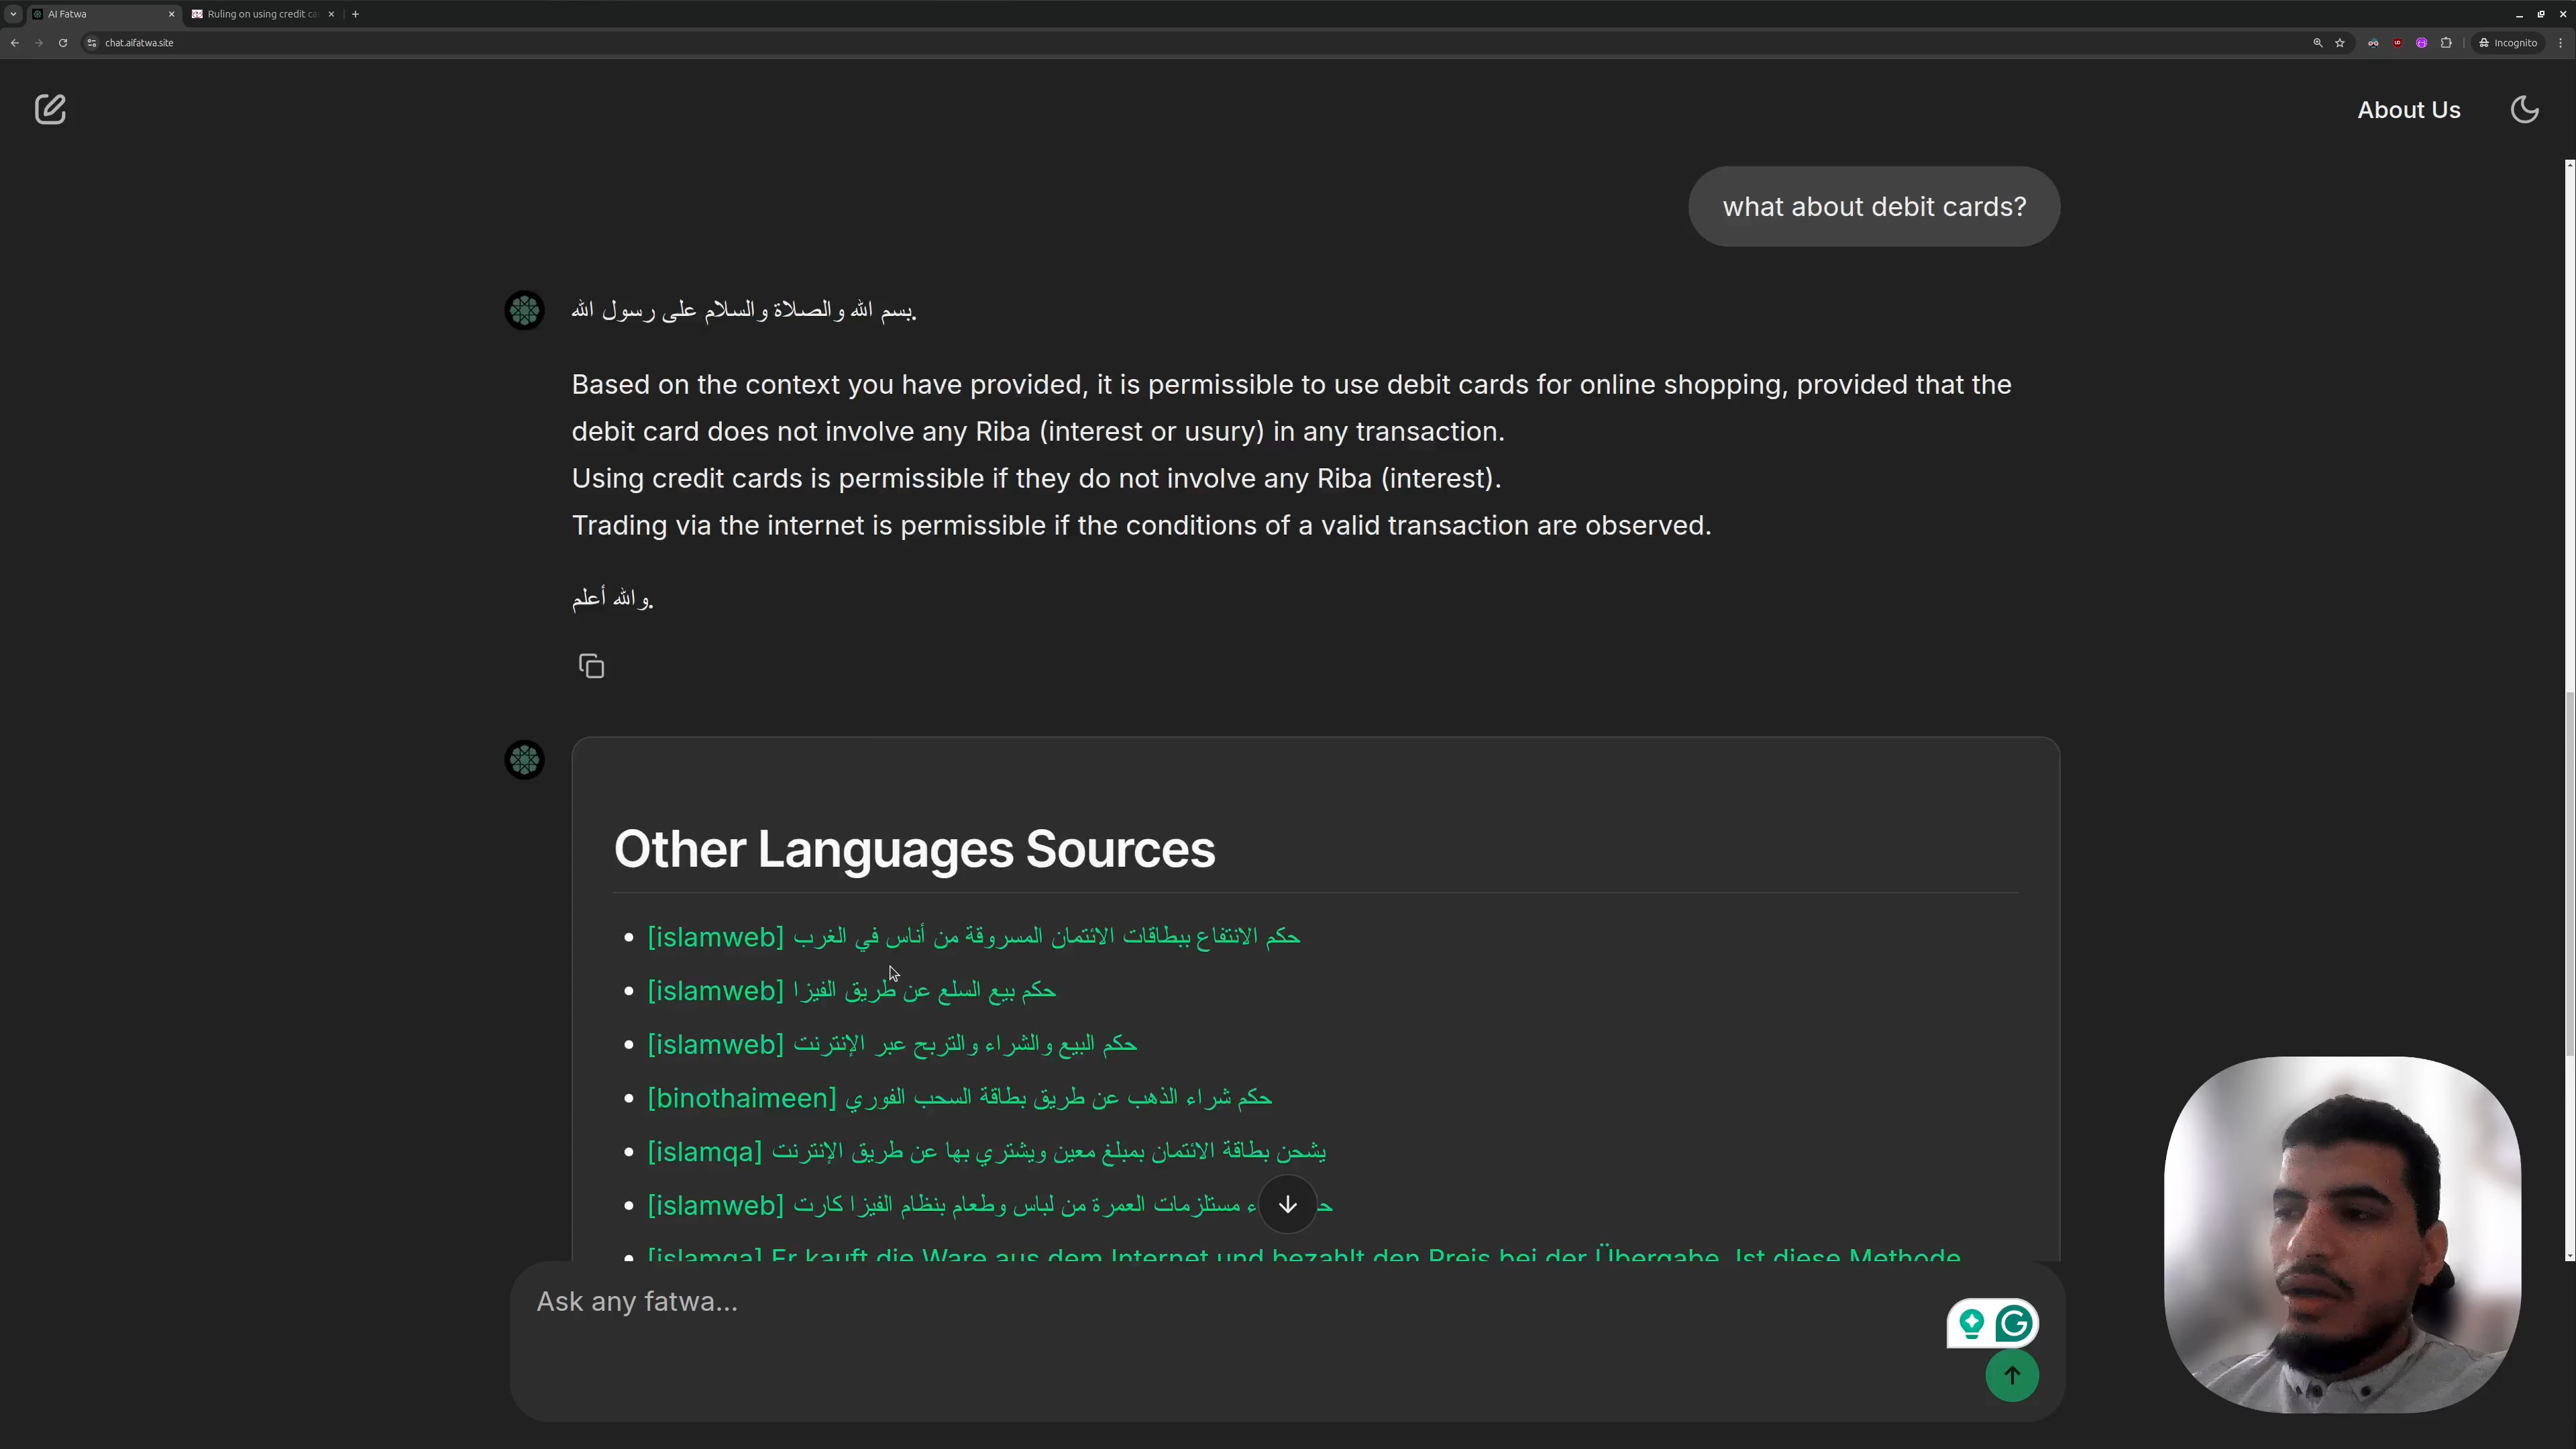Click the zoom magnifier icon in address bar
The height and width of the screenshot is (1449, 2576).
pos(2317,43)
